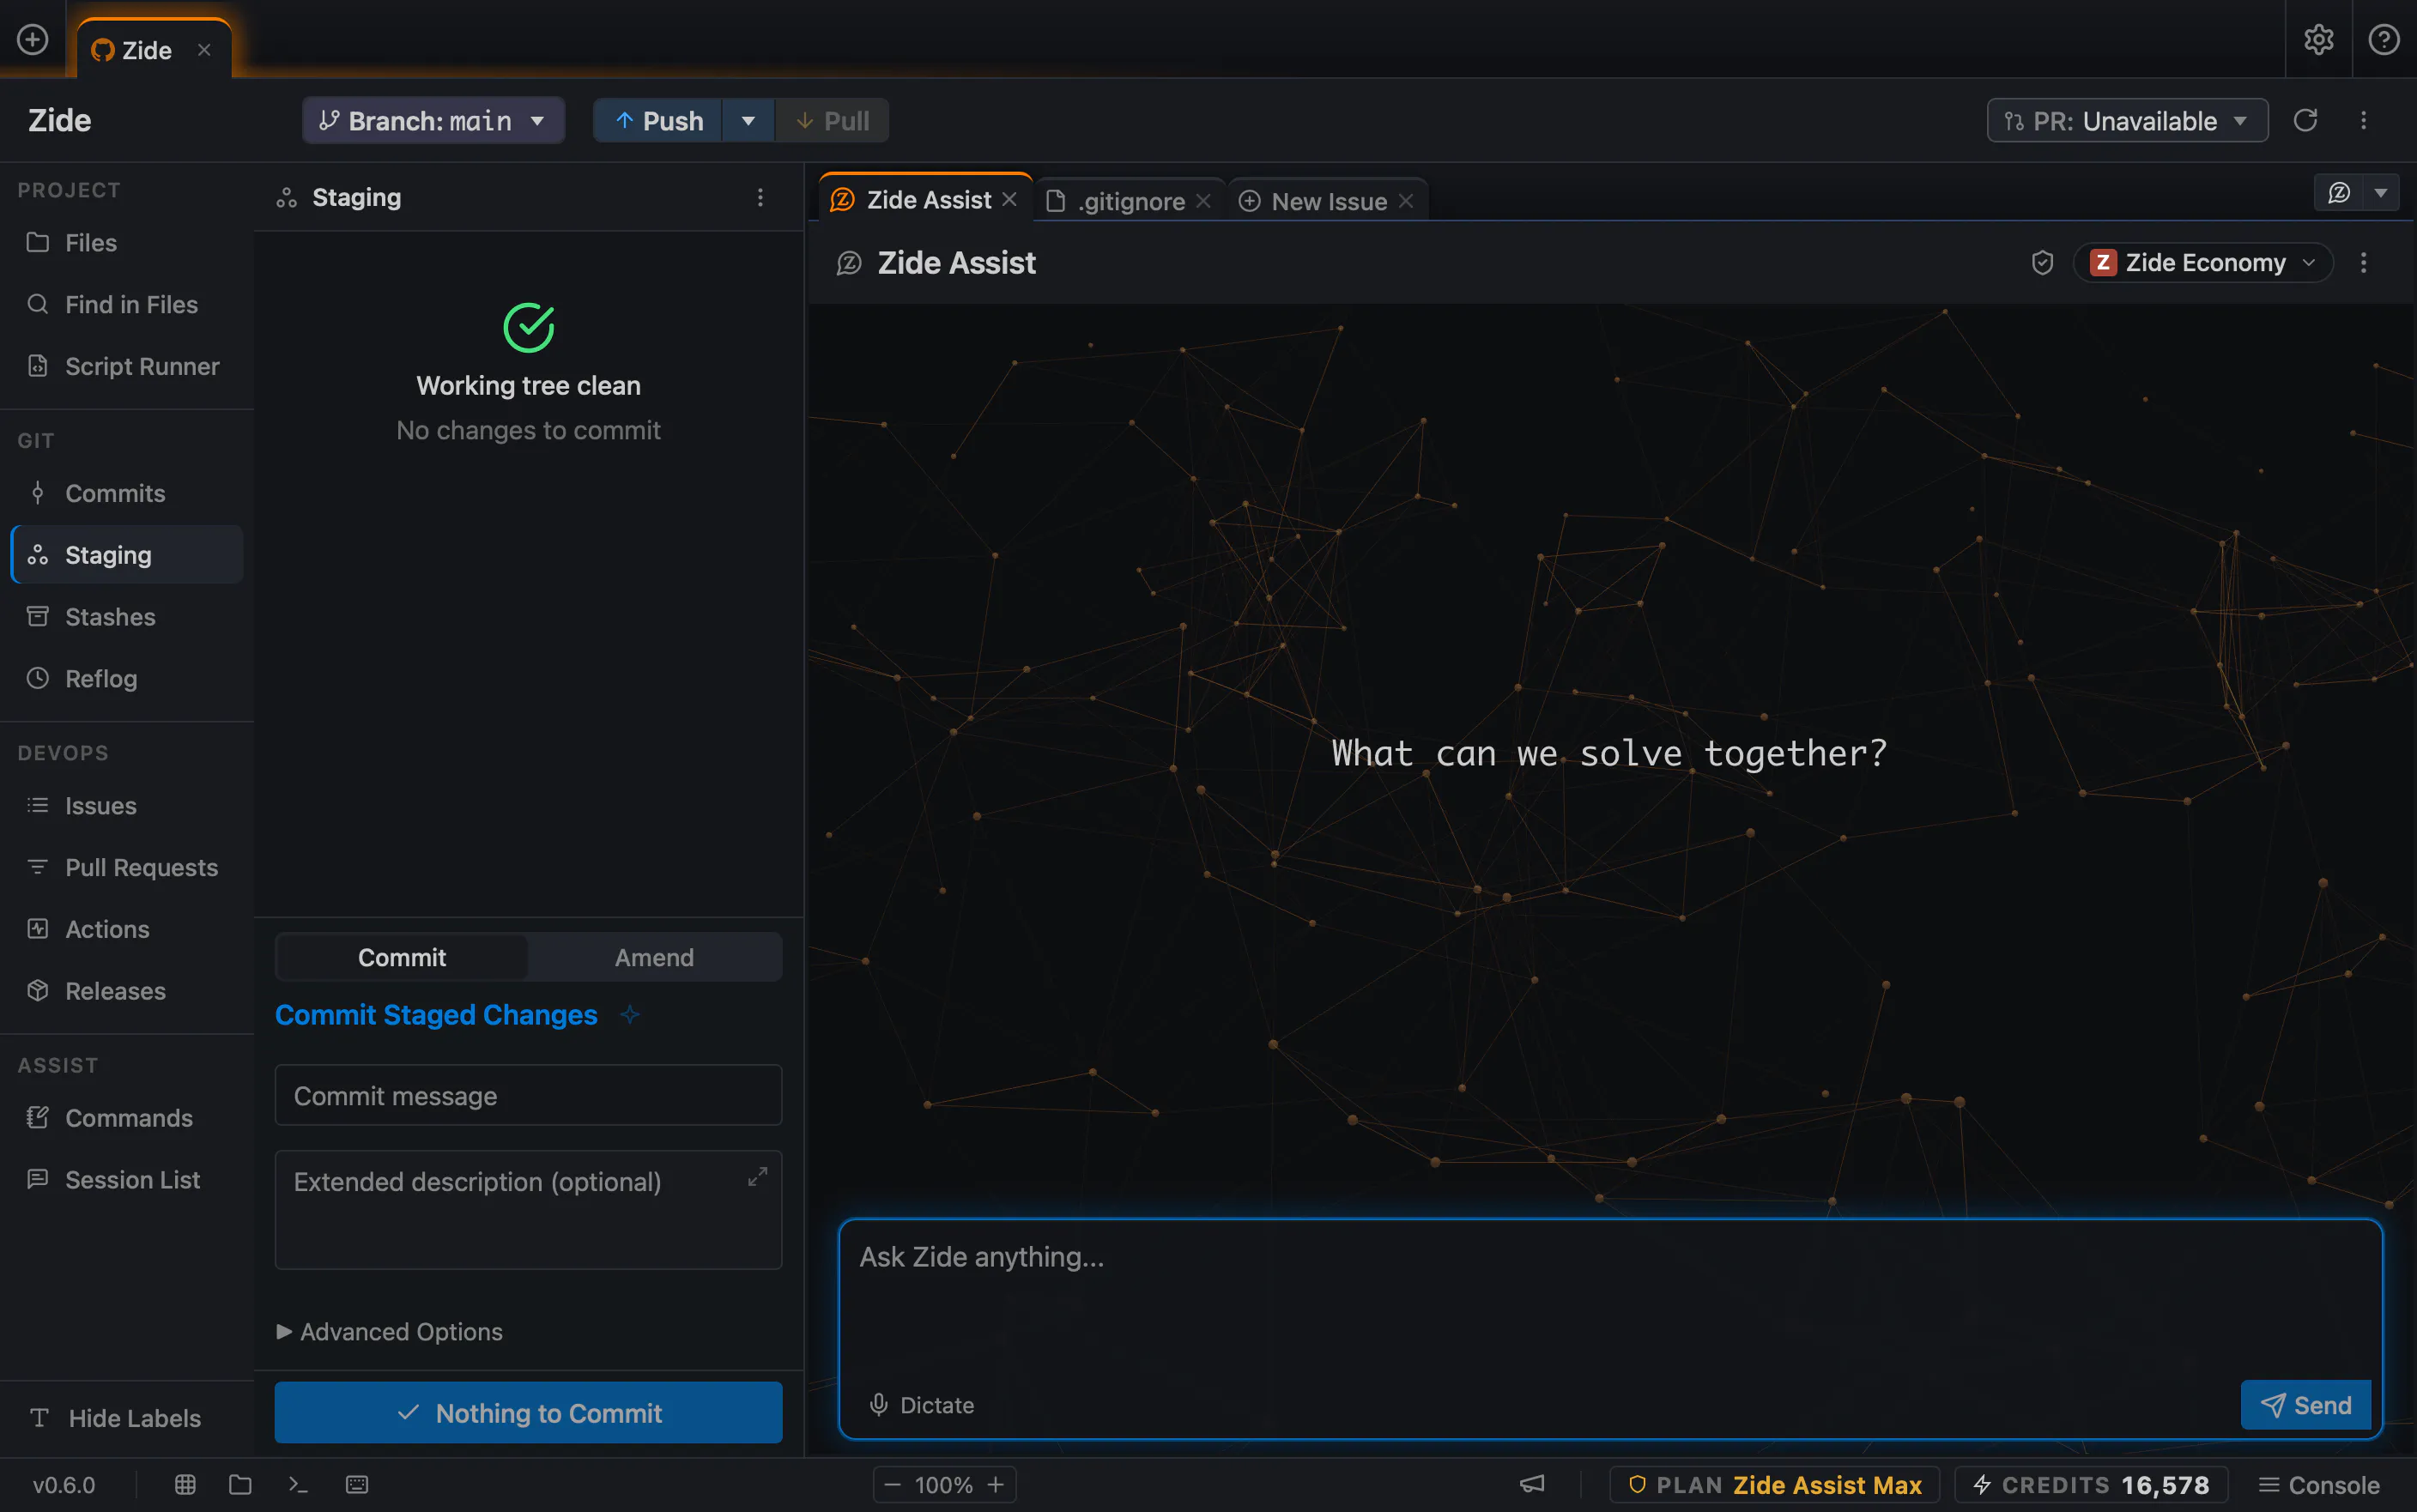
Task: Expand the extended description field
Action: pos(758,1176)
